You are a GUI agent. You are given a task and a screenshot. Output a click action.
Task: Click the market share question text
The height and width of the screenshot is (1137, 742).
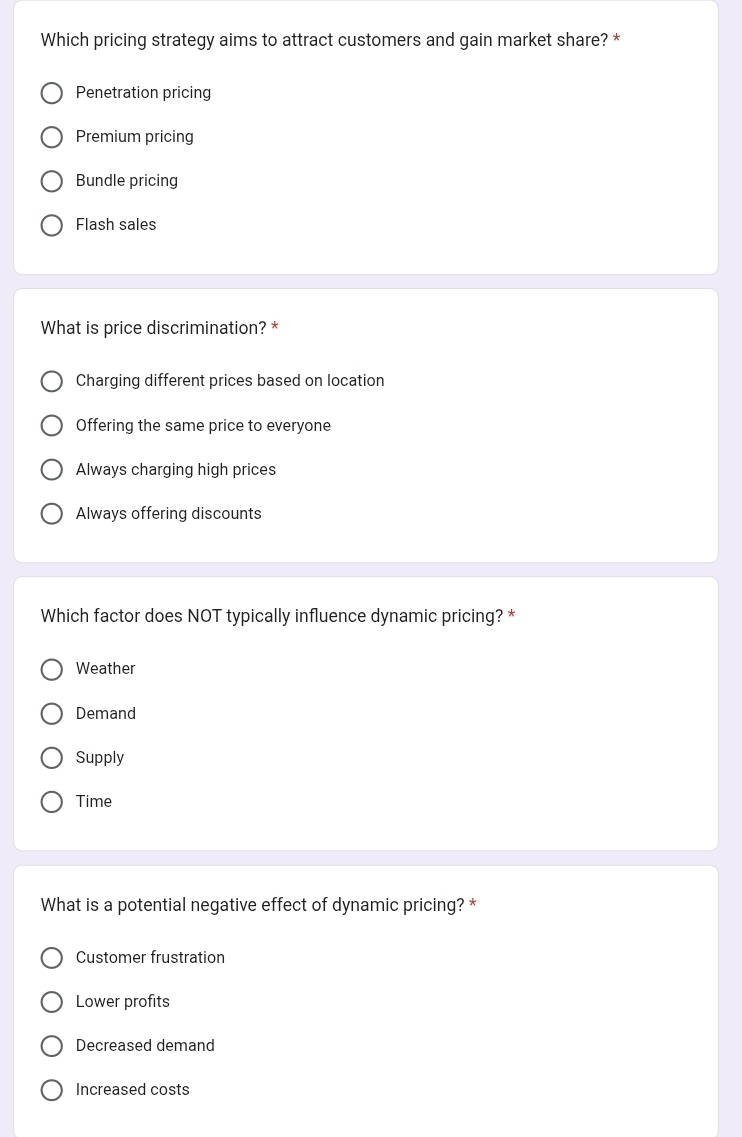(x=324, y=40)
